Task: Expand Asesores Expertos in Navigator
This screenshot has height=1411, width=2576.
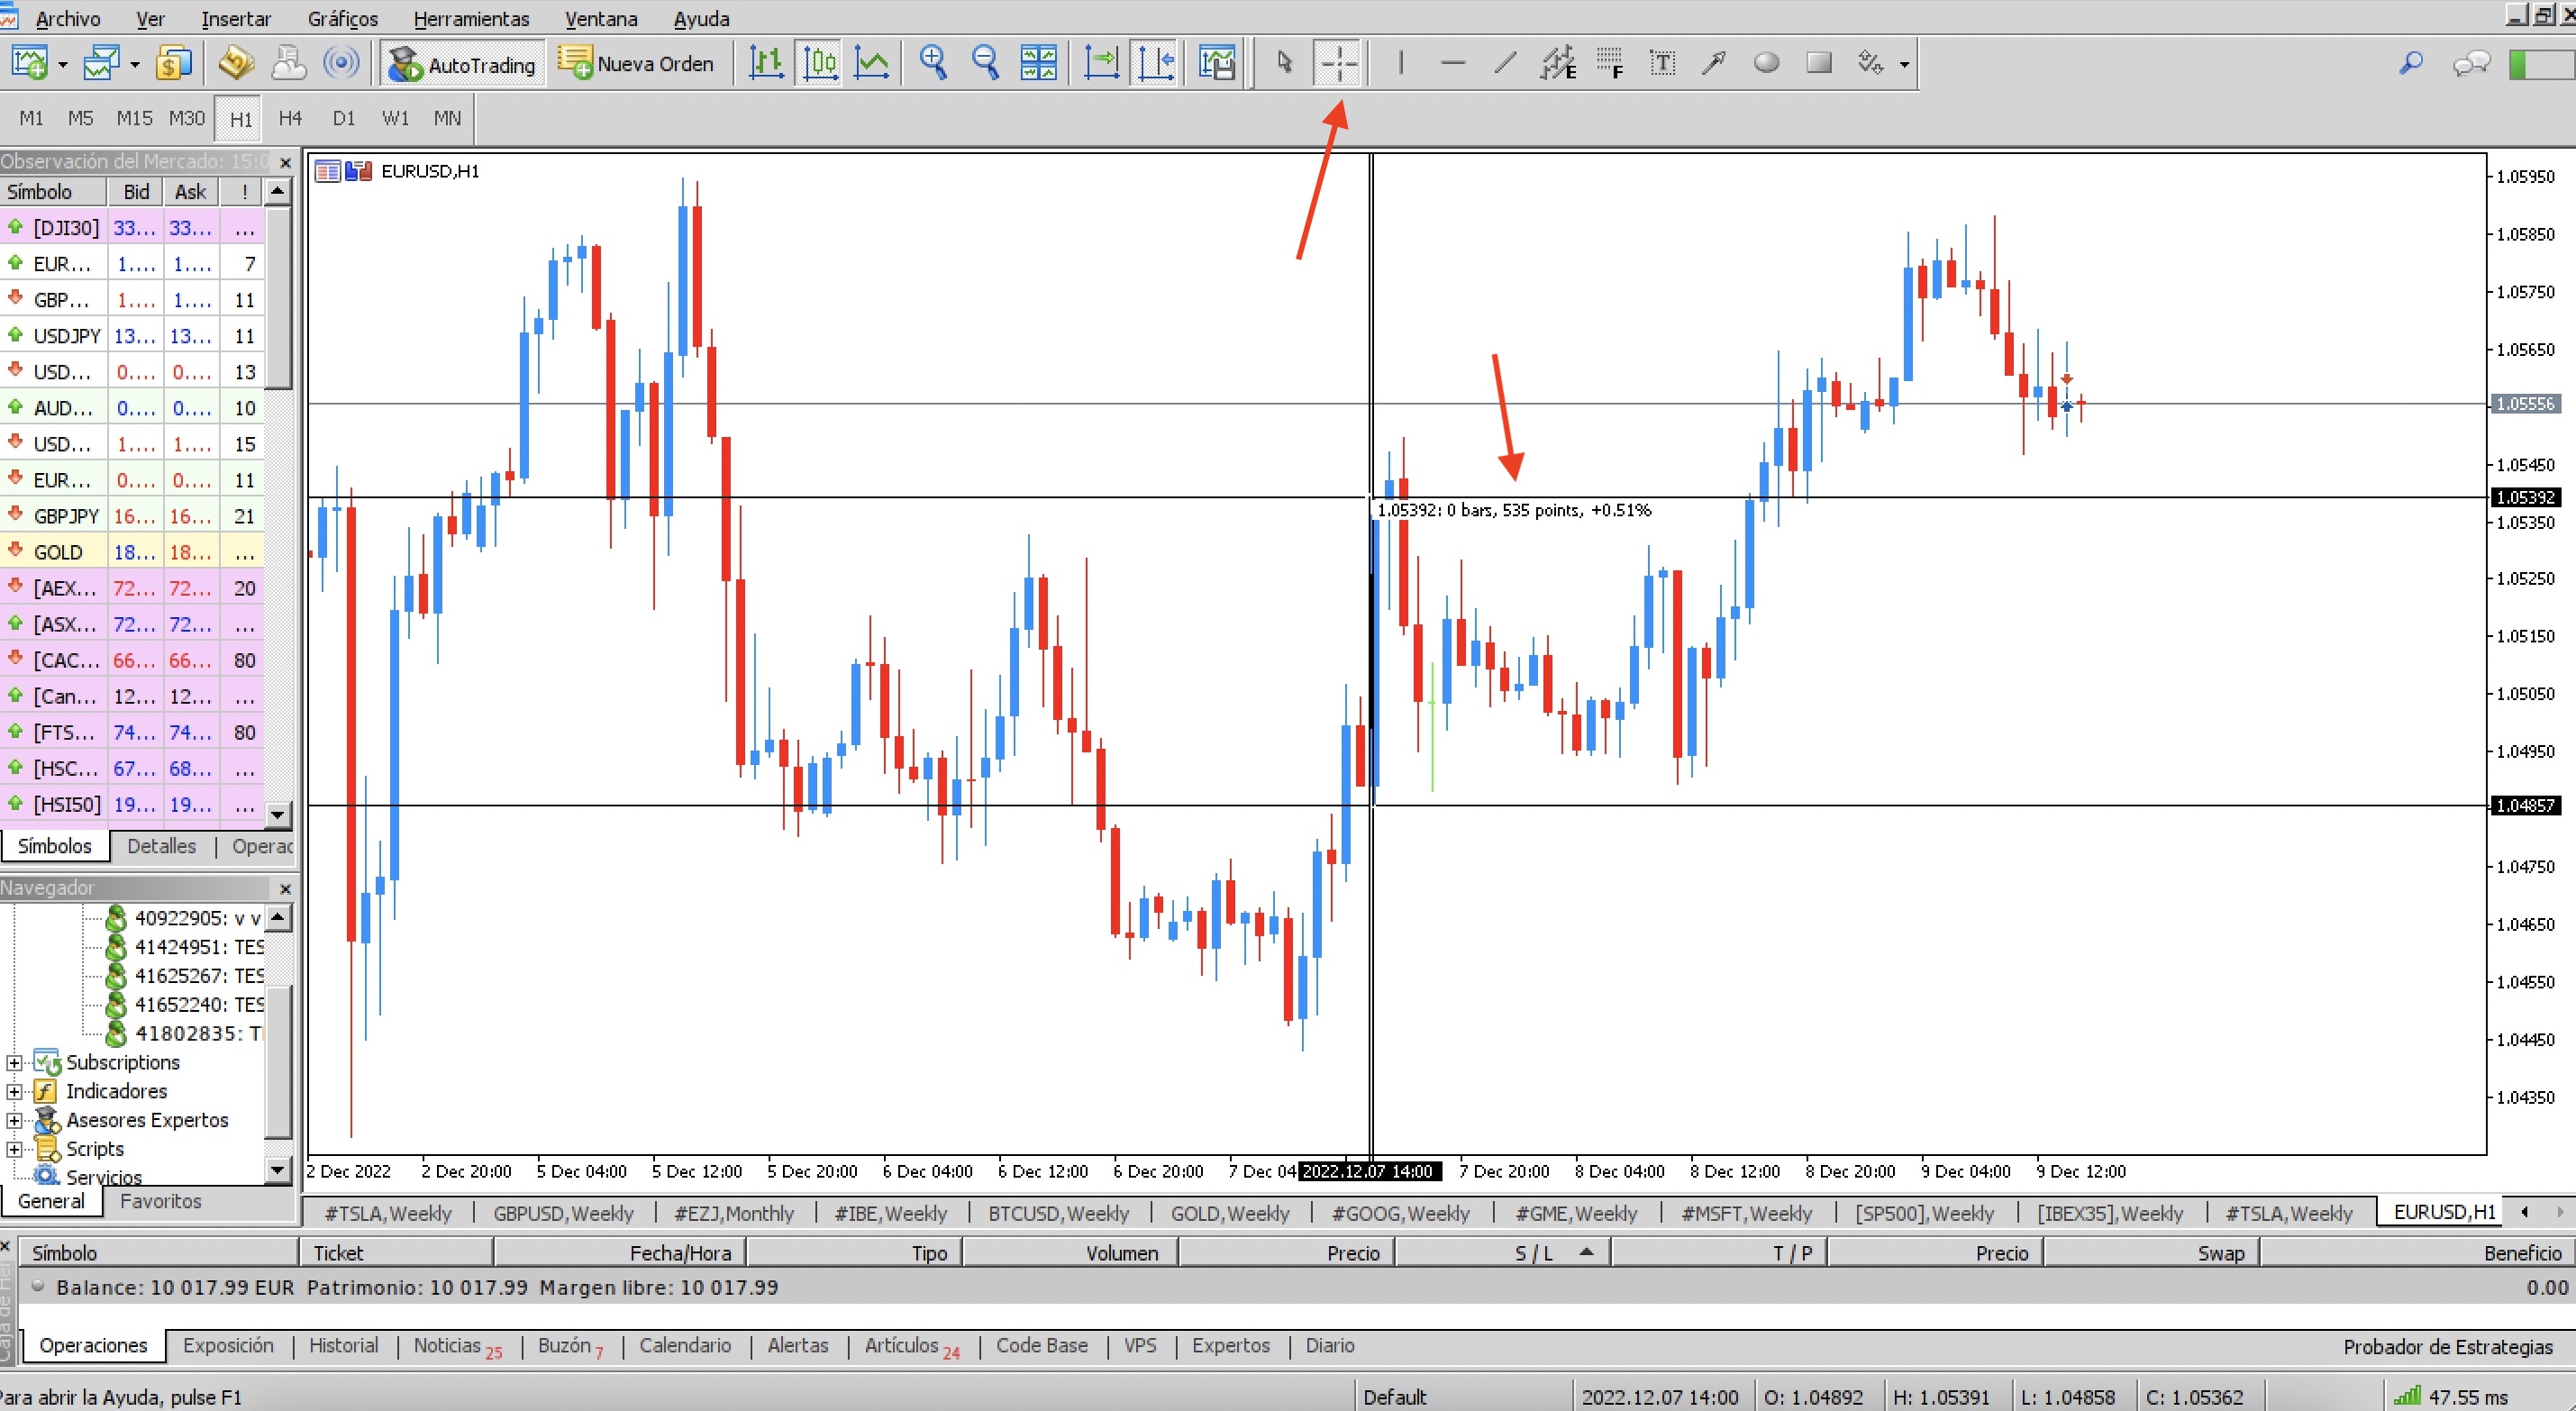Action: [x=14, y=1121]
